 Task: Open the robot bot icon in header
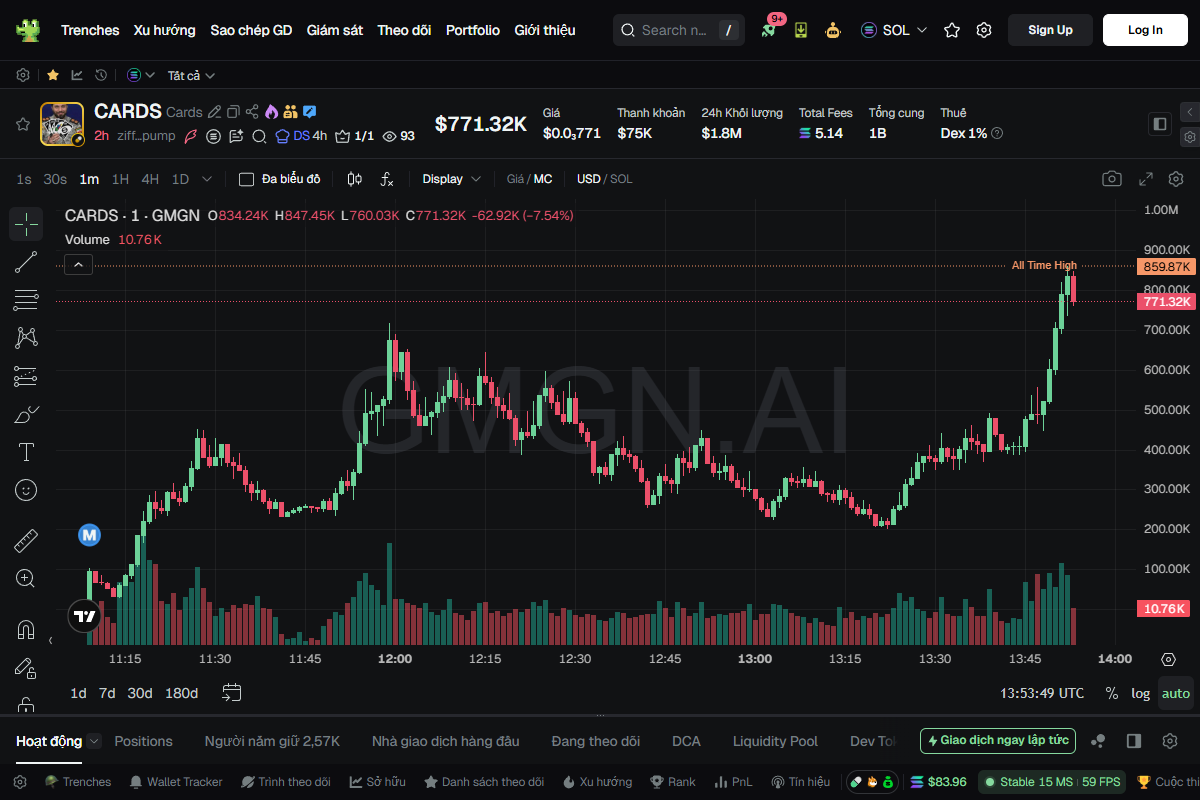pyautogui.click(x=832, y=30)
